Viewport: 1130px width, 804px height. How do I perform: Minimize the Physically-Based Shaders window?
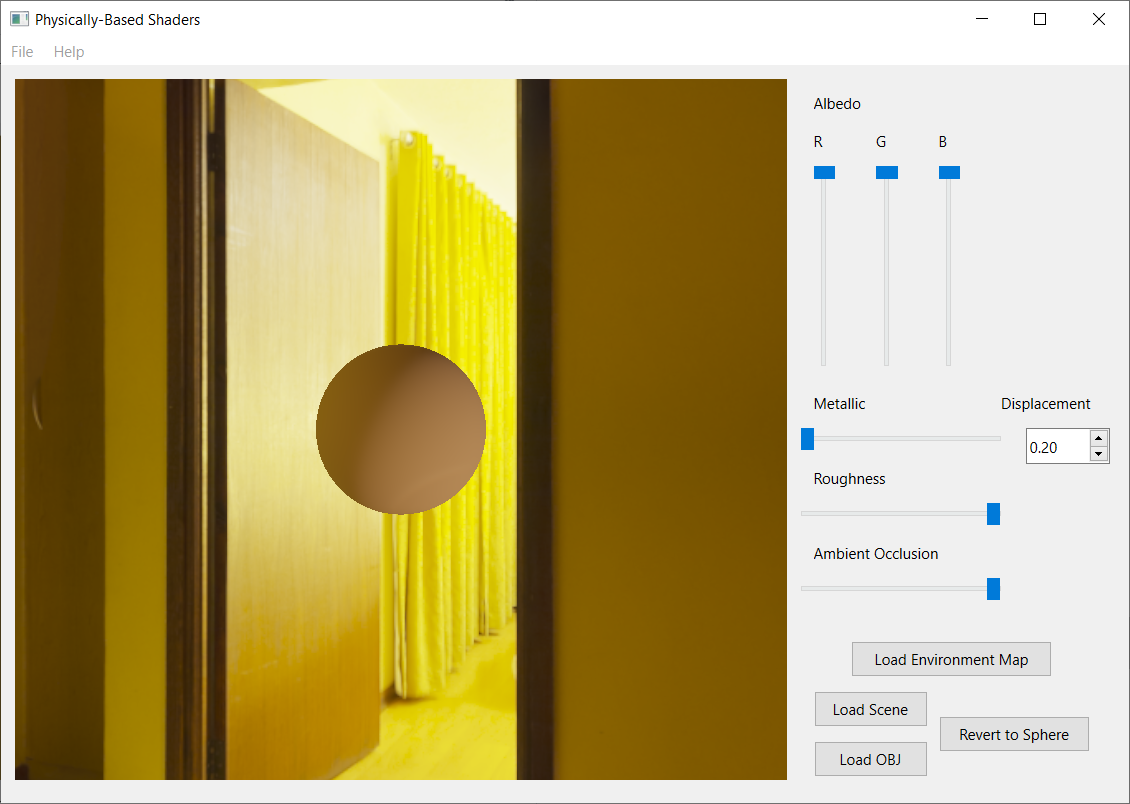(982, 19)
